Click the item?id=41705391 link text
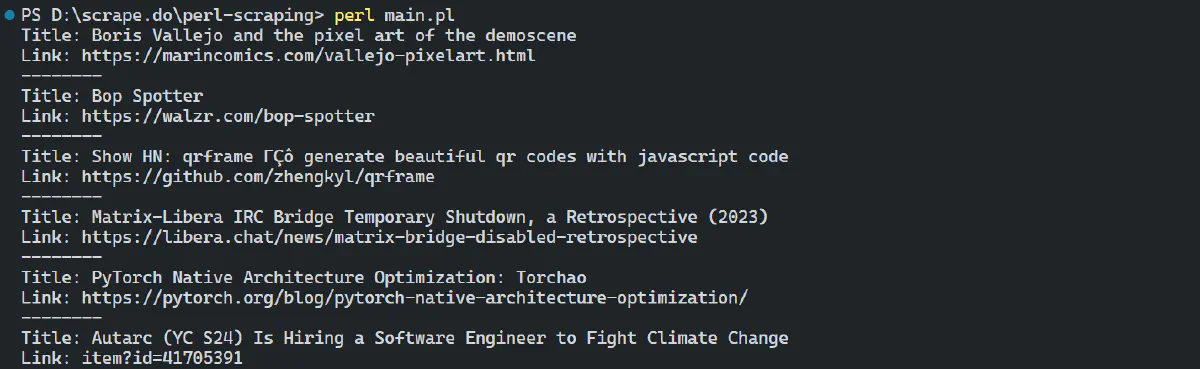This screenshot has height=369, width=1200. click(162, 358)
